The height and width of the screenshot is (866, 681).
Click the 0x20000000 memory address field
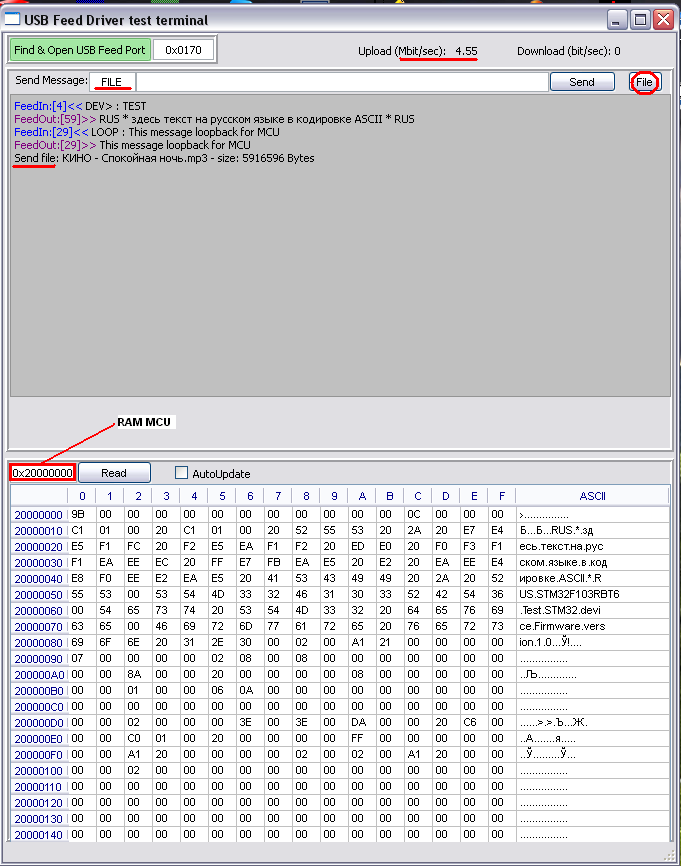tap(43, 473)
